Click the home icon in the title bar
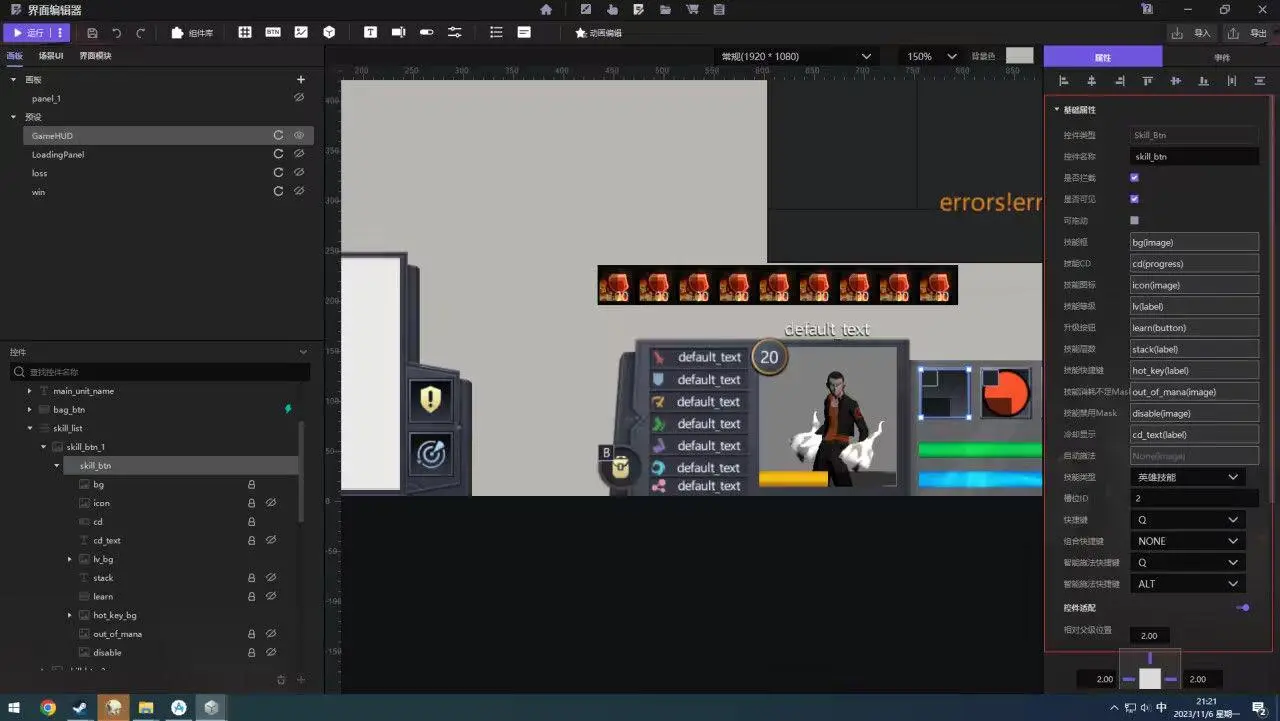 coord(546,9)
